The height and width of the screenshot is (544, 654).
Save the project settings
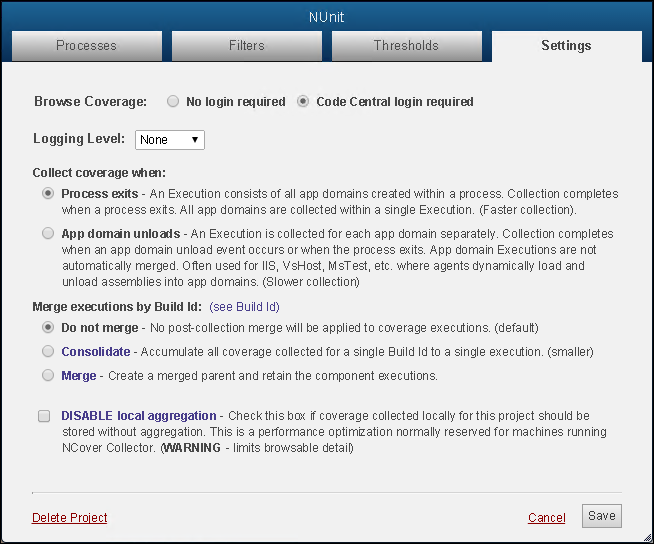coord(602,516)
